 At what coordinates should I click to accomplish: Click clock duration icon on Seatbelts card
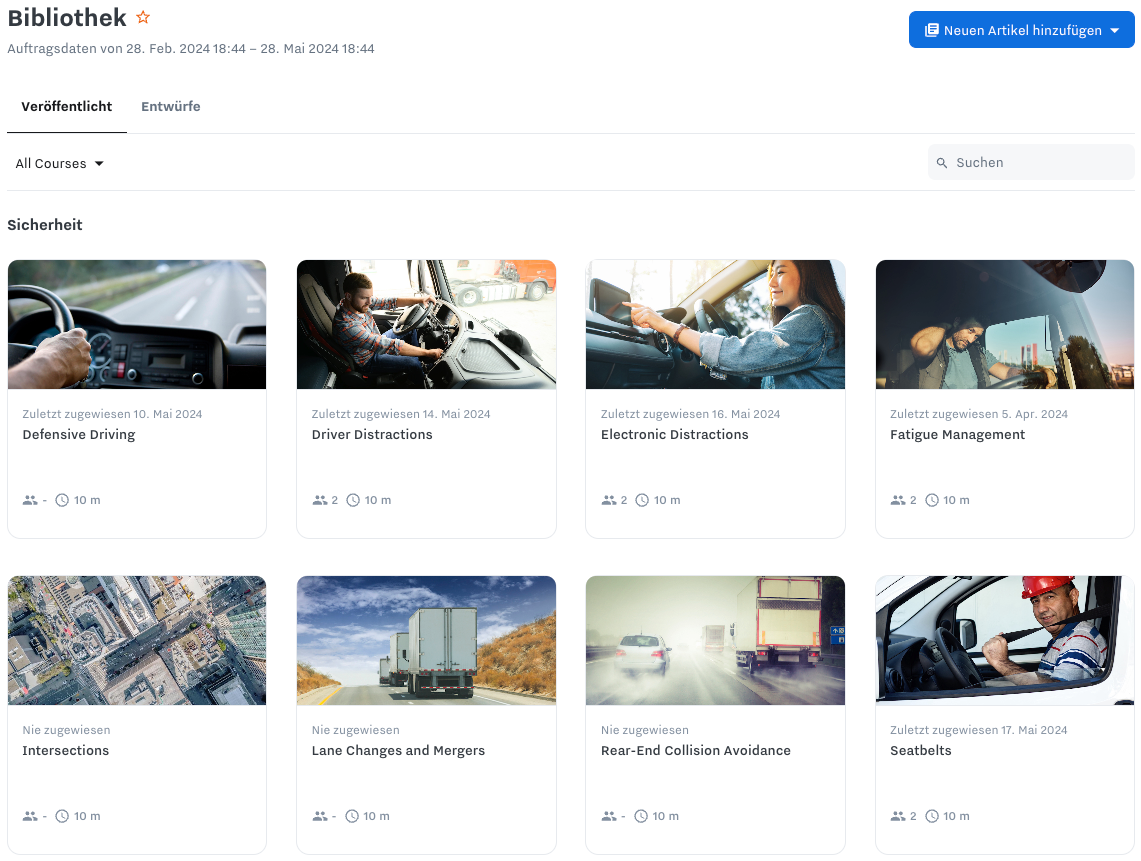coord(931,816)
